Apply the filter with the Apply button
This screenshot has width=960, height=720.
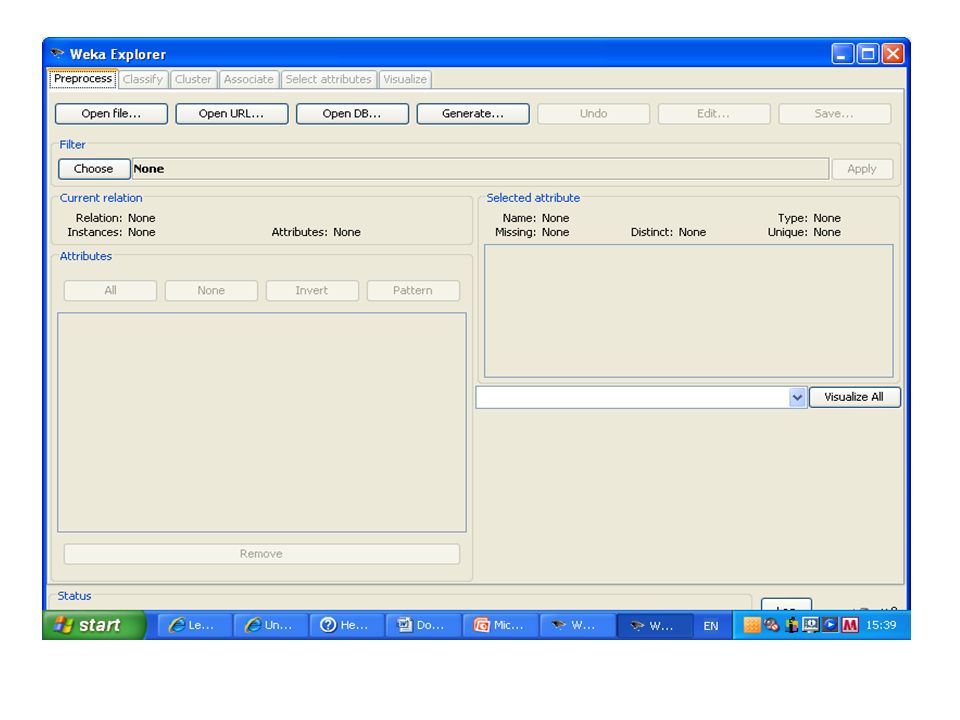tap(862, 169)
